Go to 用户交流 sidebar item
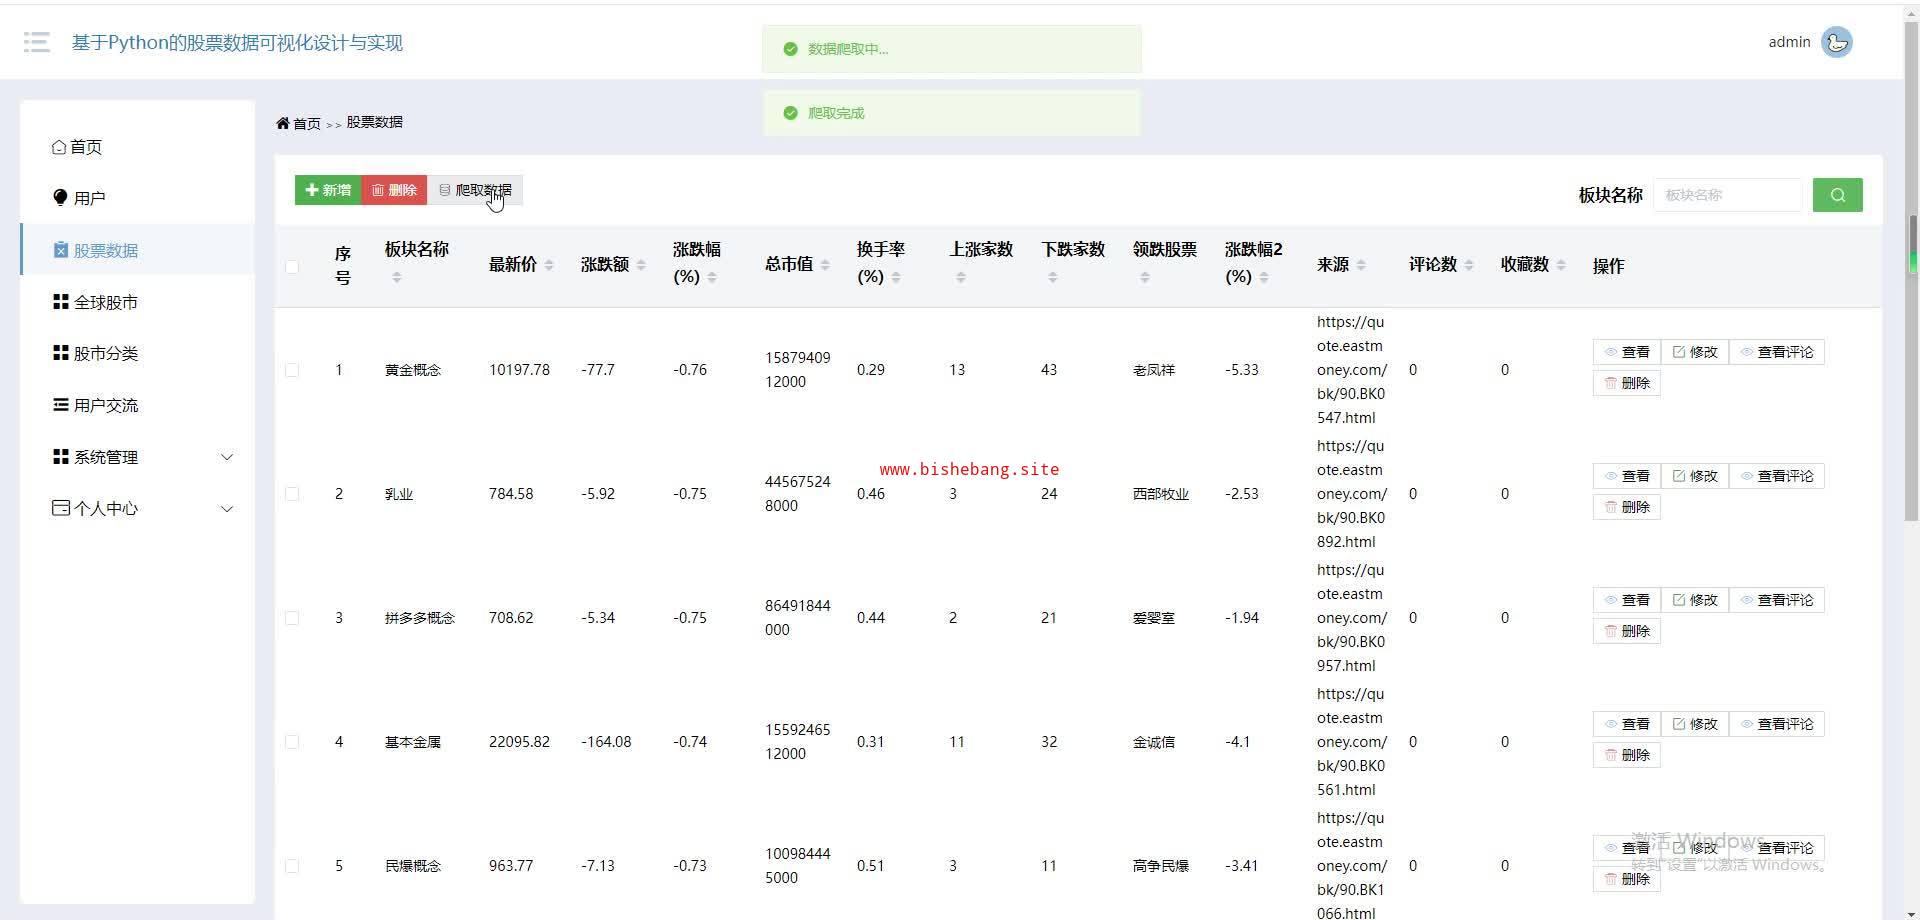This screenshot has width=1920, height=920. [x=105, y=405]
